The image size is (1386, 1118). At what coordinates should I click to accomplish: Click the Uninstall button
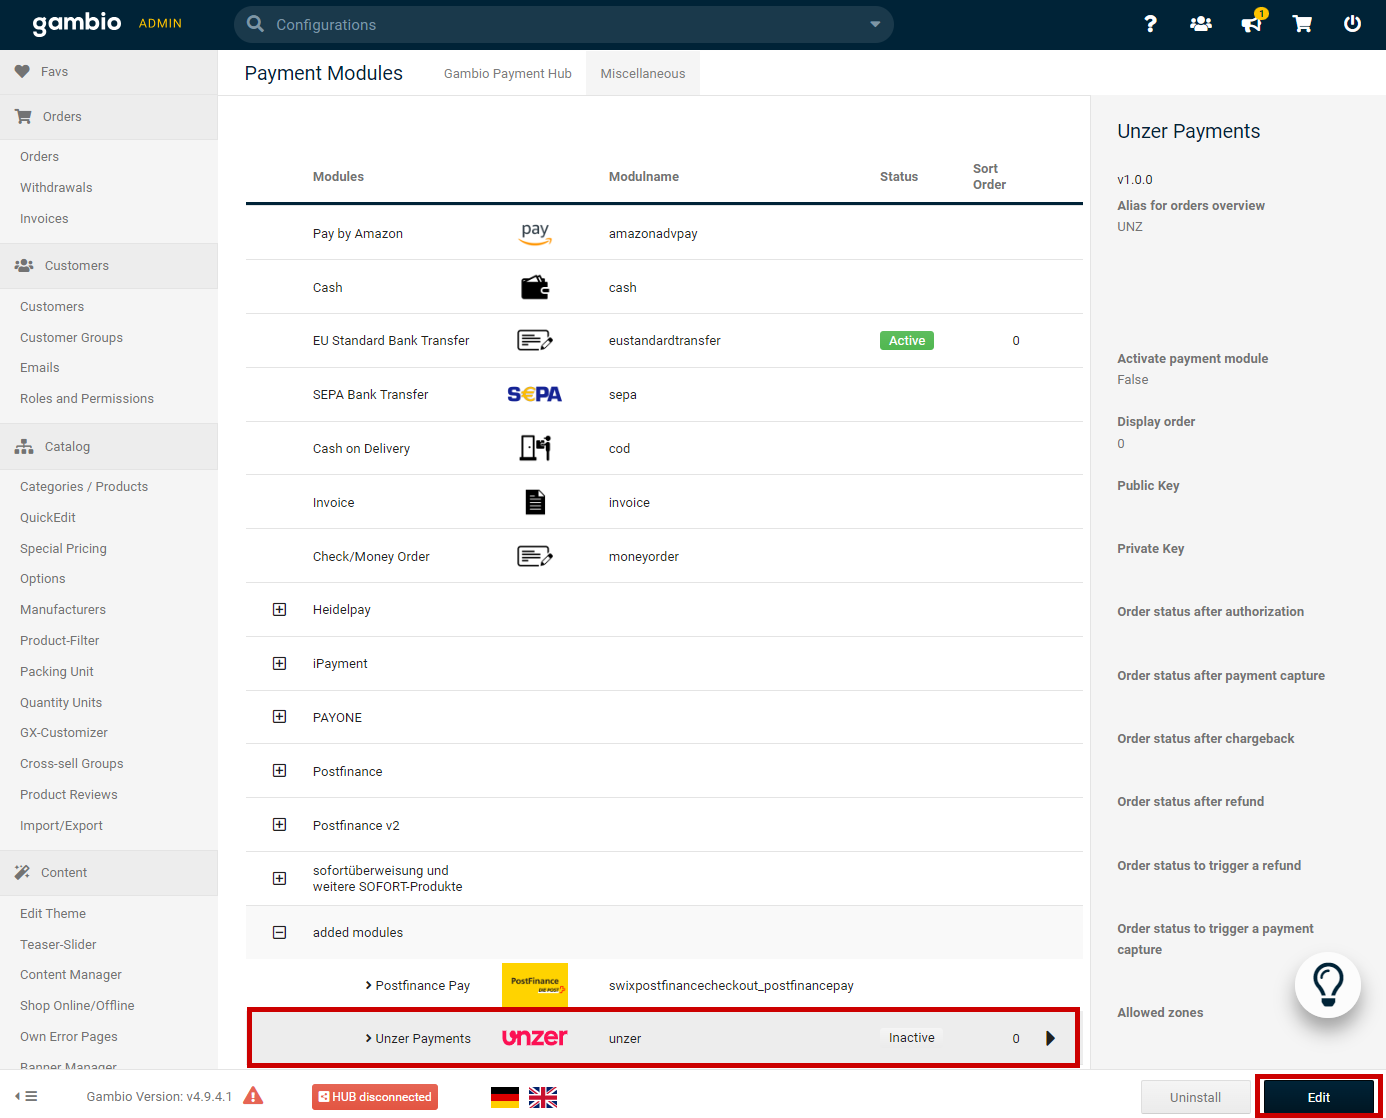click(1195, 1097)
